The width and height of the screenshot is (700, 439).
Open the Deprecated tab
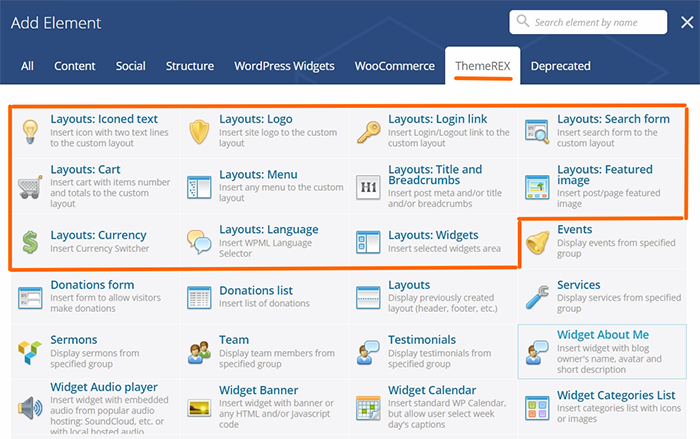click(x=560, y=66)
